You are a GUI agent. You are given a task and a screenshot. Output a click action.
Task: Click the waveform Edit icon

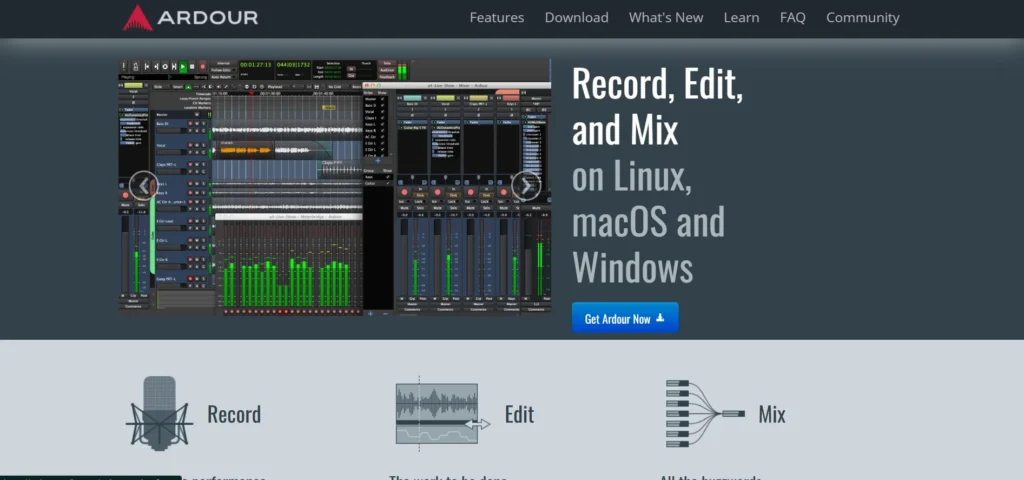442,413
